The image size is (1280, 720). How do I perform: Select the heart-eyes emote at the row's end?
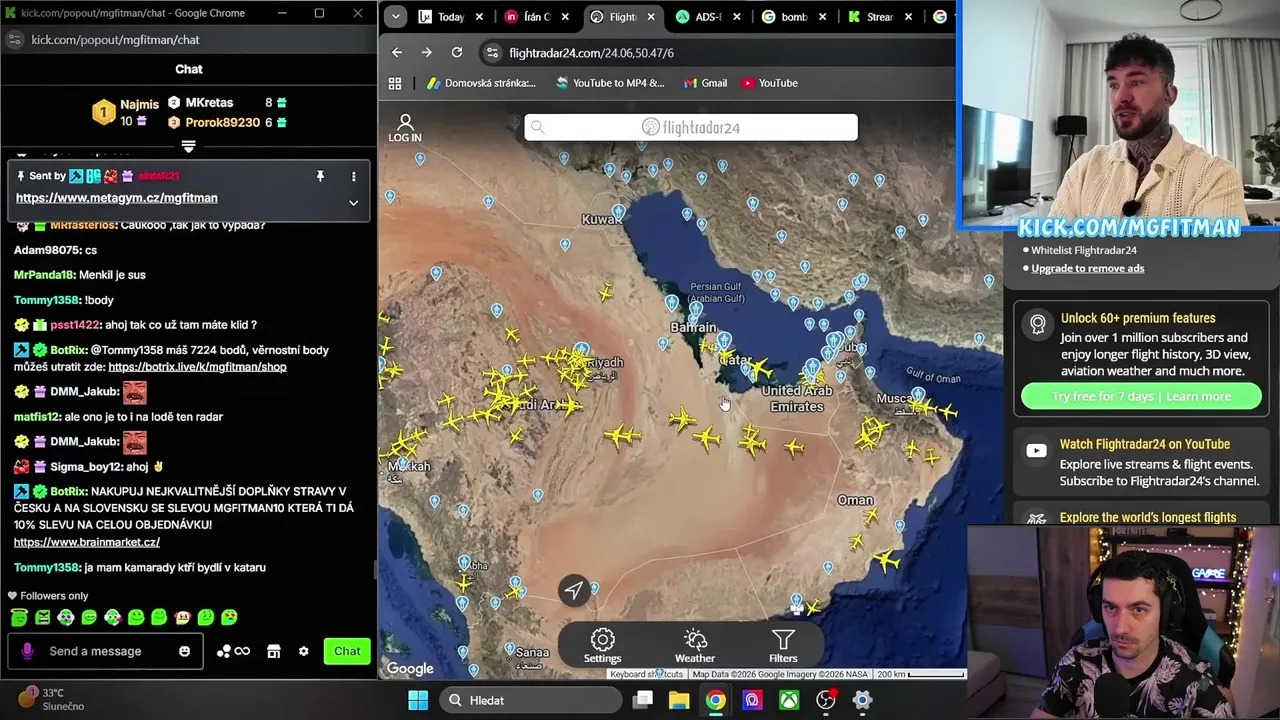229,617
